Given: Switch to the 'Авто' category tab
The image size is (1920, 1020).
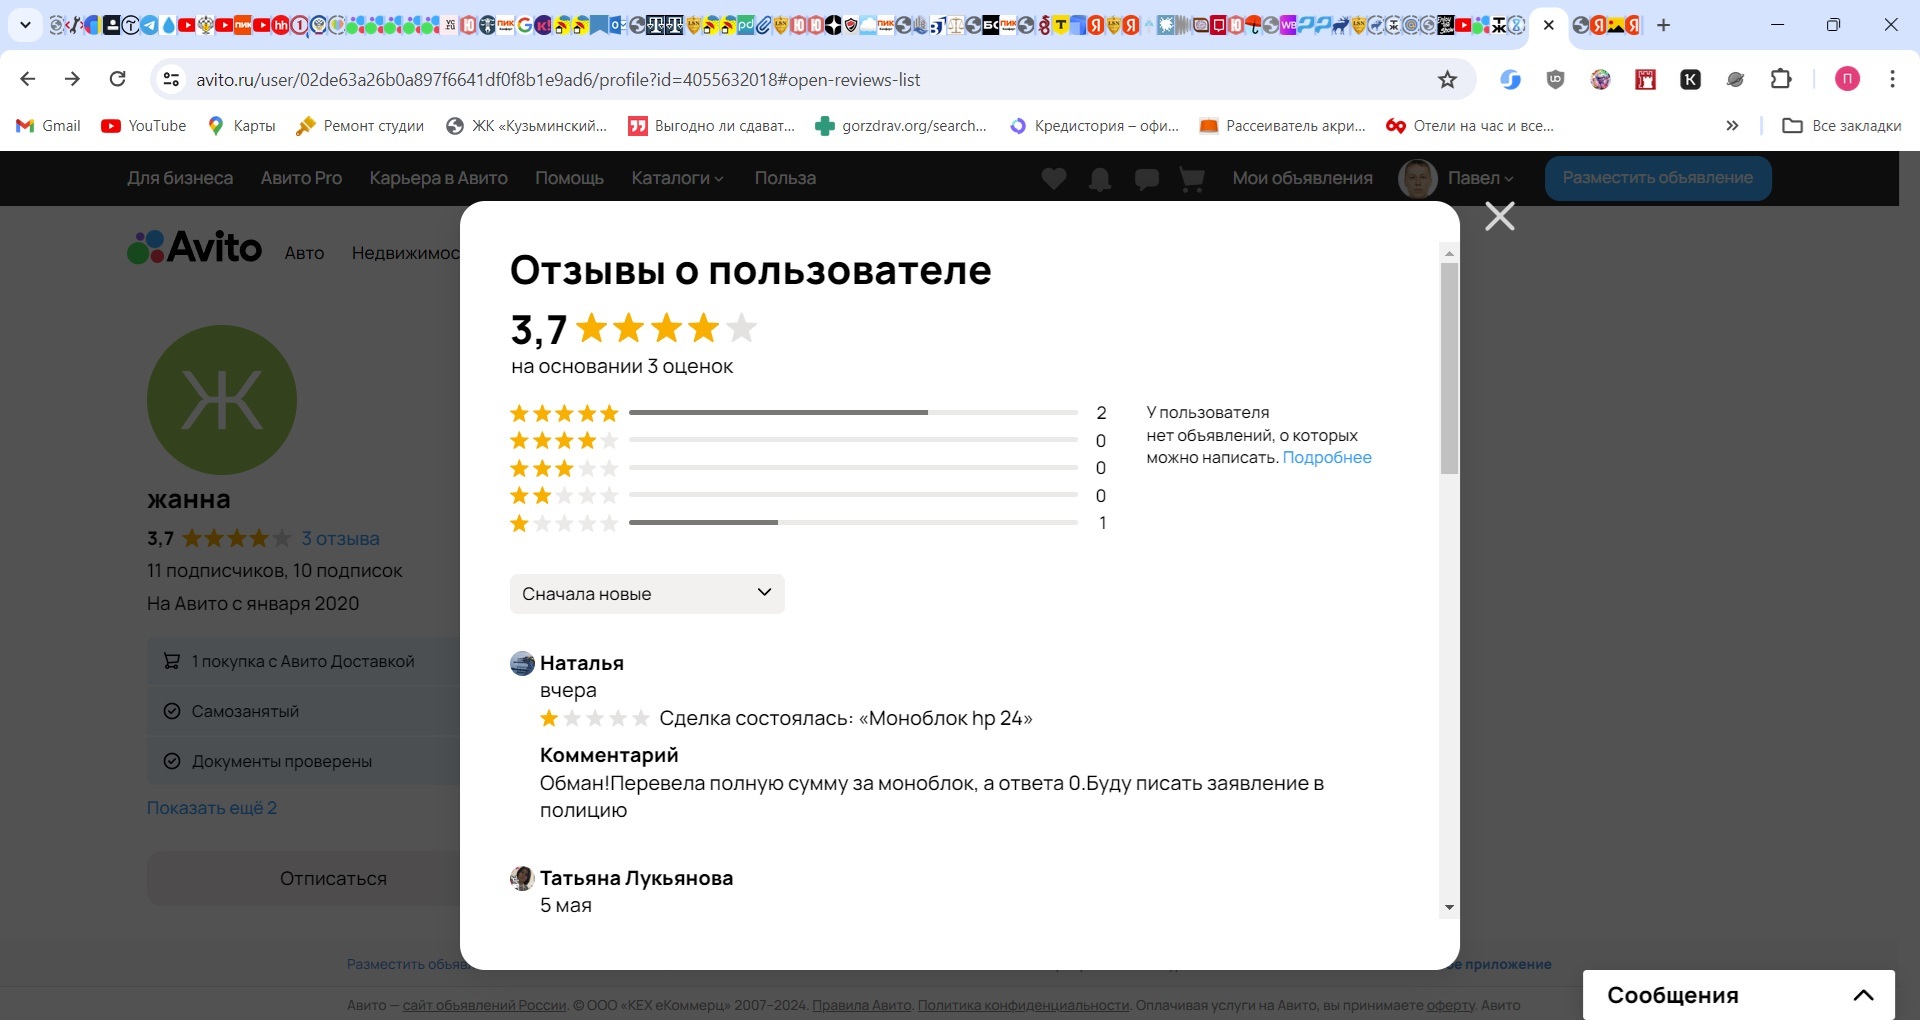Looking at the screenshot, I should (304, 253).
